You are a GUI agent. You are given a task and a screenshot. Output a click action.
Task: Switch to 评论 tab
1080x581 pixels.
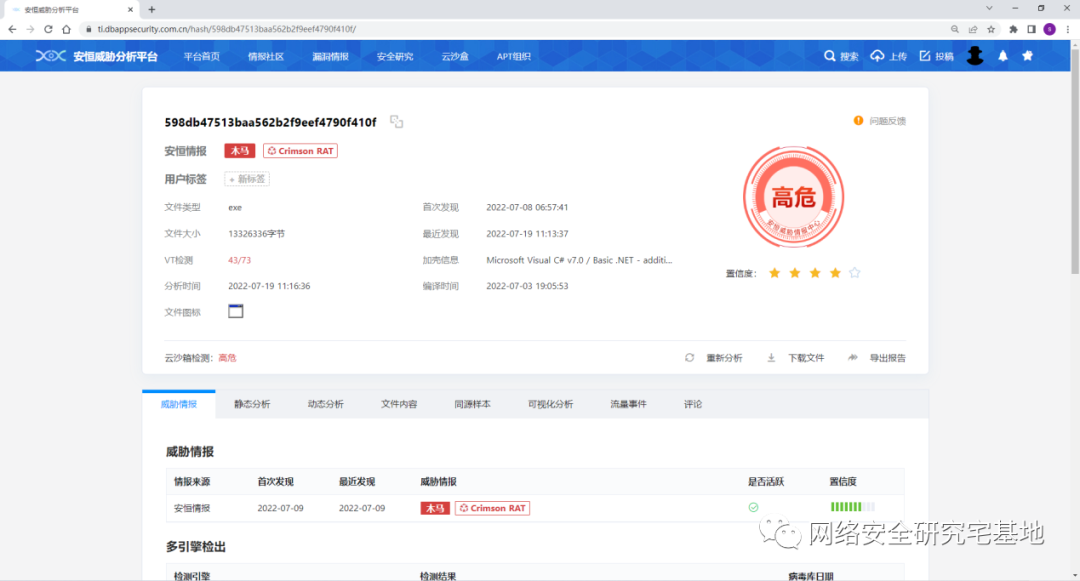pyautogui.click(x=693, y=404)
